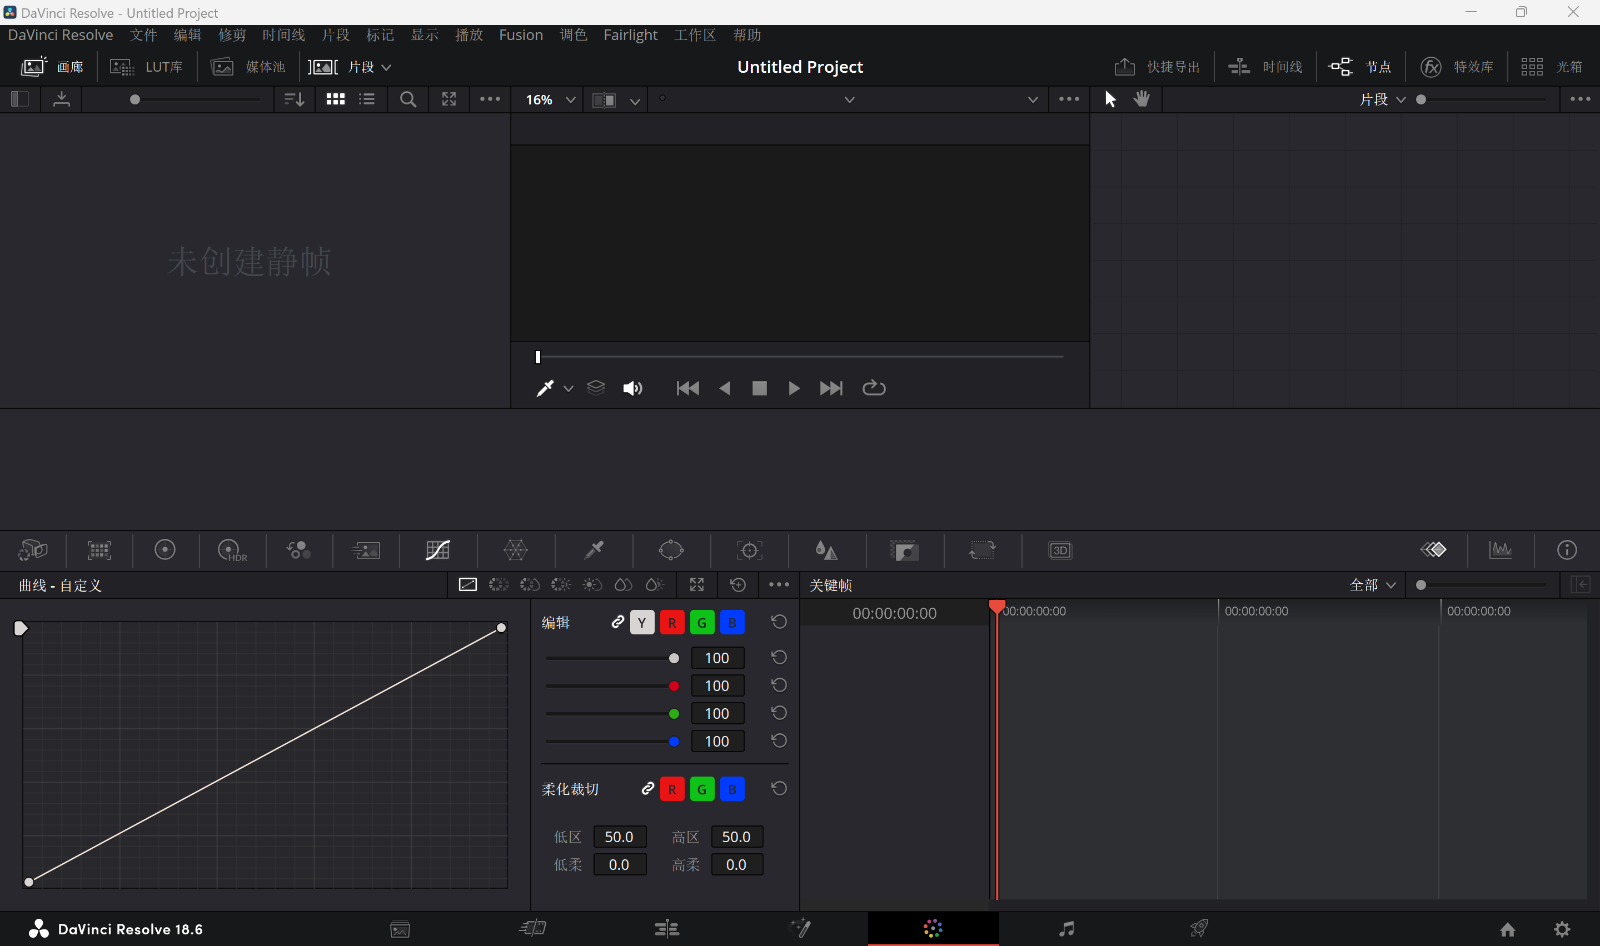Open the Fusion menu

(x=521, y=35)
